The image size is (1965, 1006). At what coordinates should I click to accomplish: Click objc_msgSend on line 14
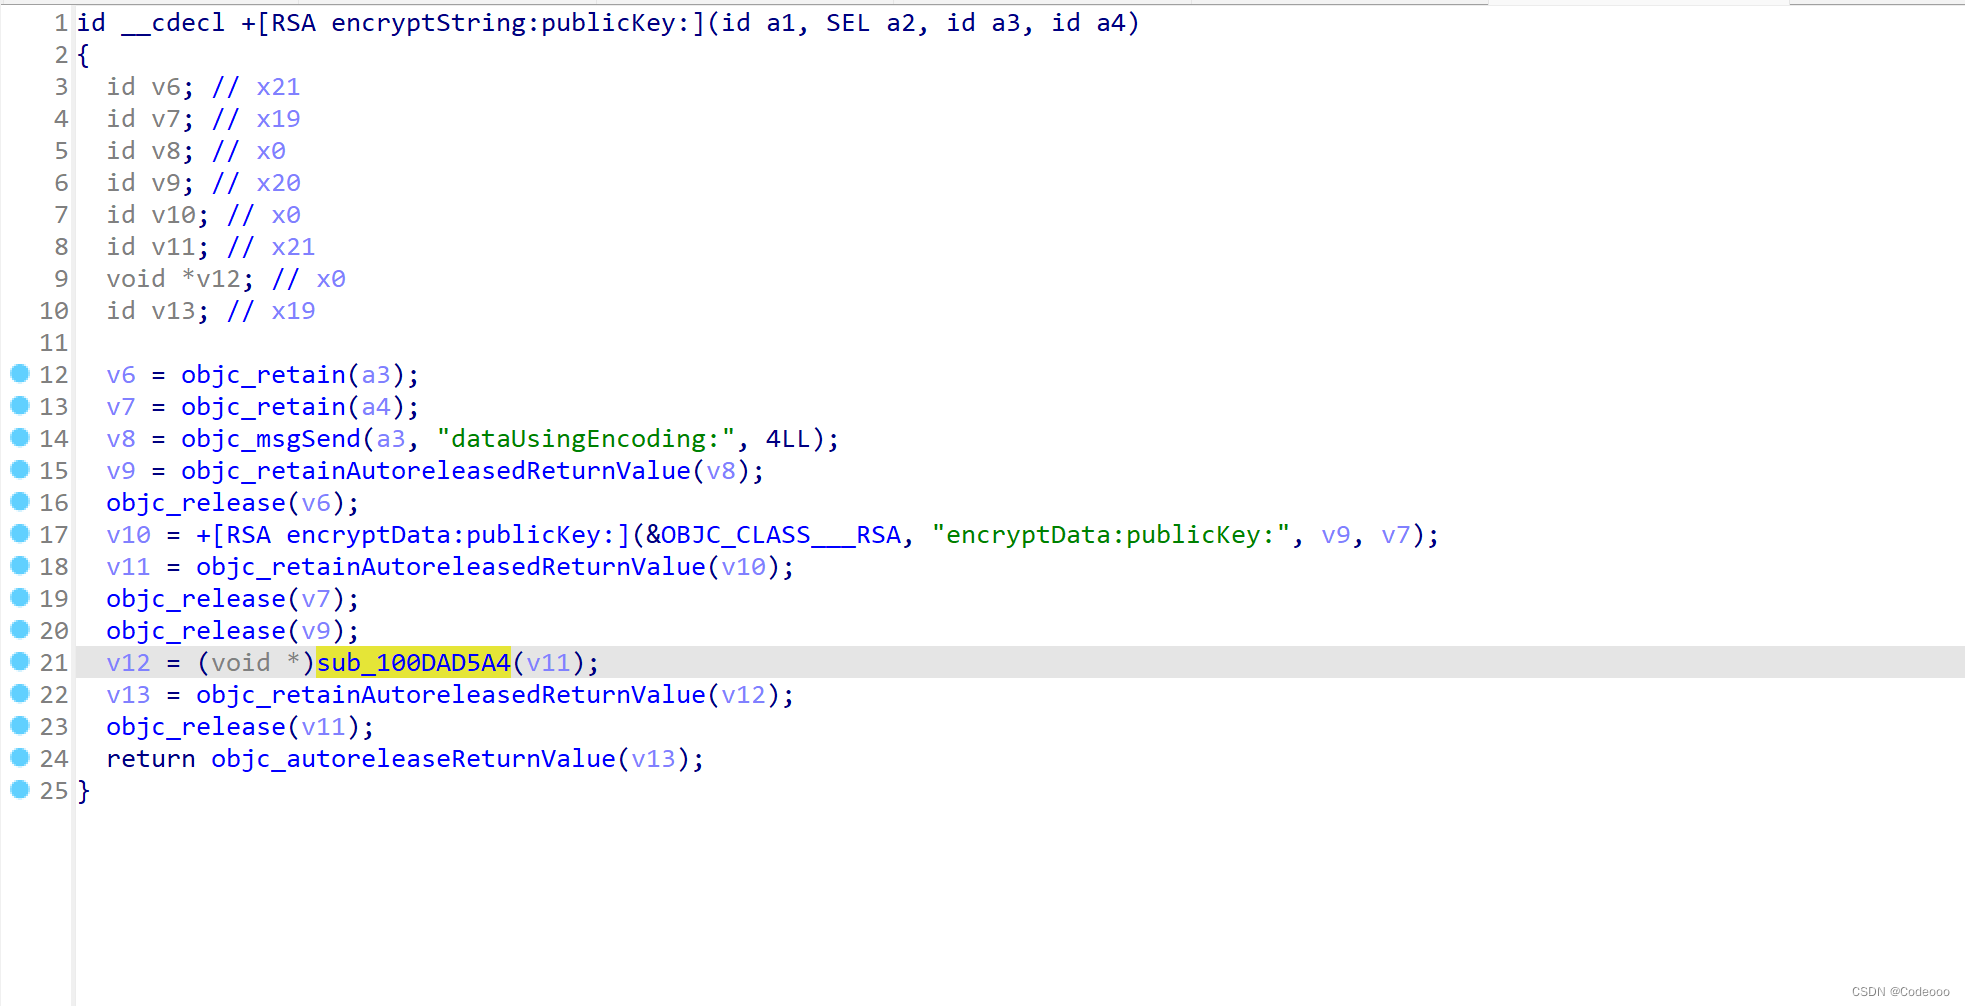coord(271,439)
